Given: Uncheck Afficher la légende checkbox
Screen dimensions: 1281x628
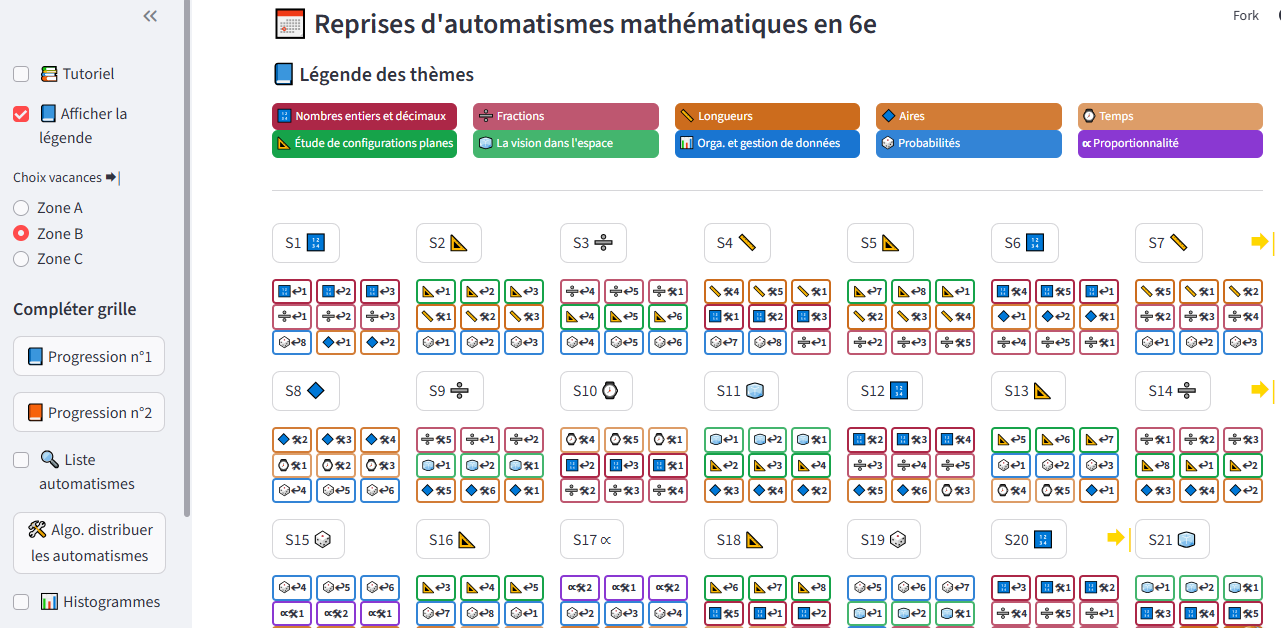Looking at the screenshot, I should tap(21, 114).
